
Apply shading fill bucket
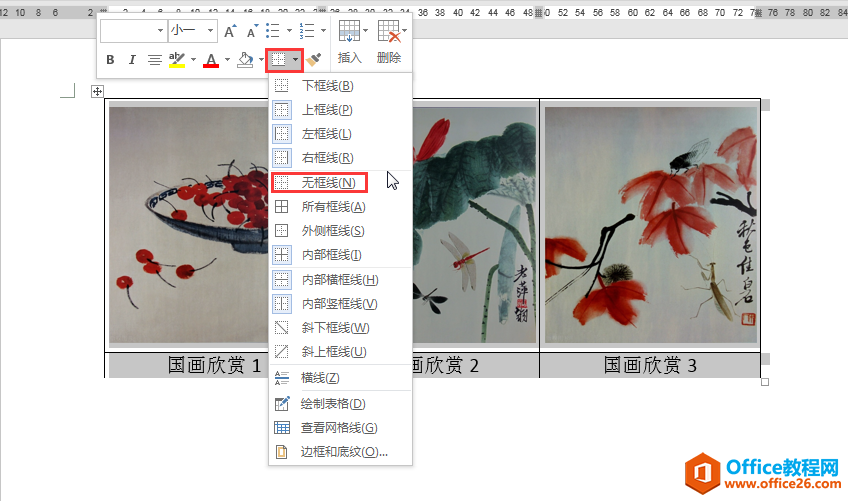(245, 60)
